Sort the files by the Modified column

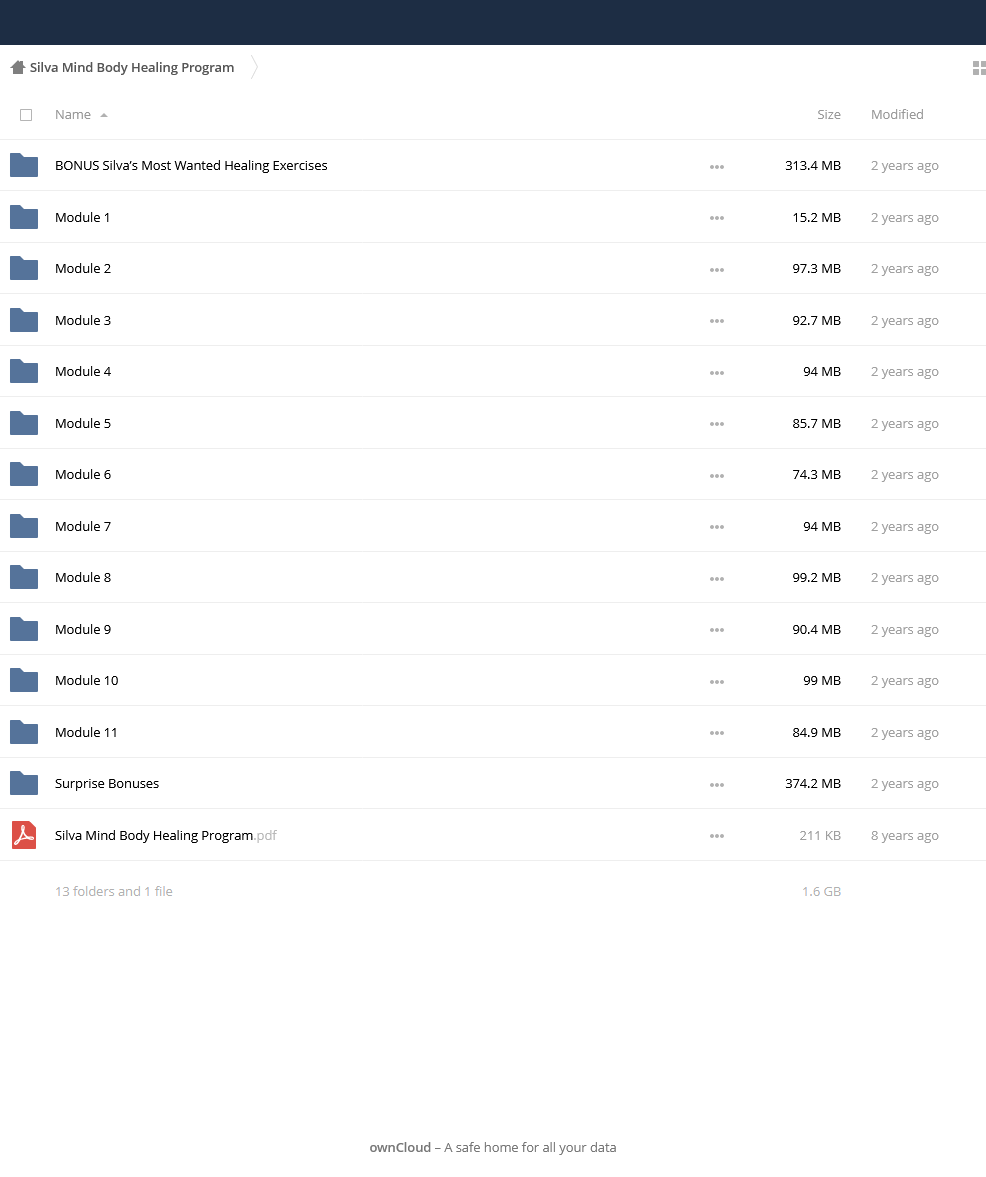coord(897,115)
